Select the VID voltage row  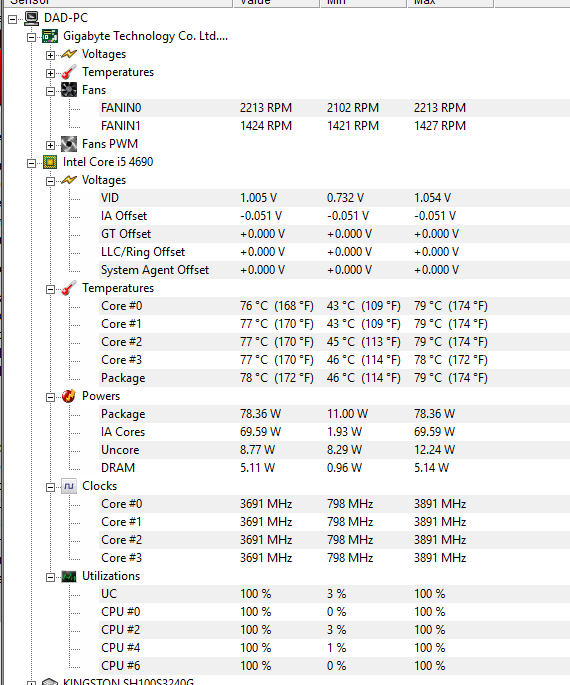point(334,198)
